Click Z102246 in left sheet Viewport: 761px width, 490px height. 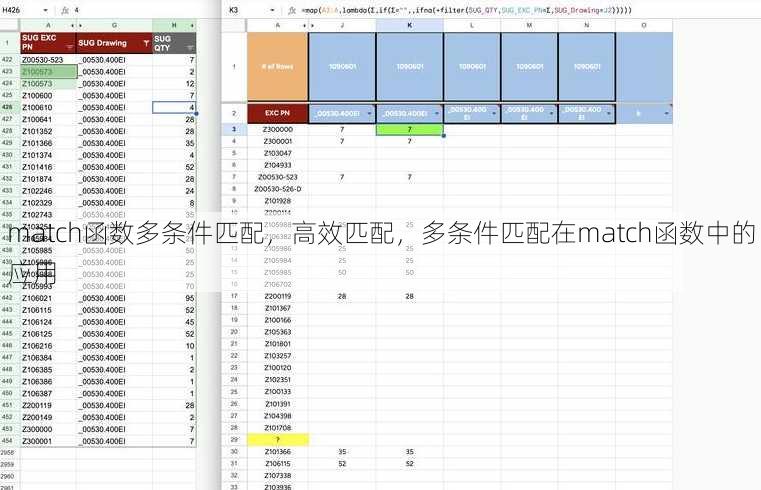point(37,191)
